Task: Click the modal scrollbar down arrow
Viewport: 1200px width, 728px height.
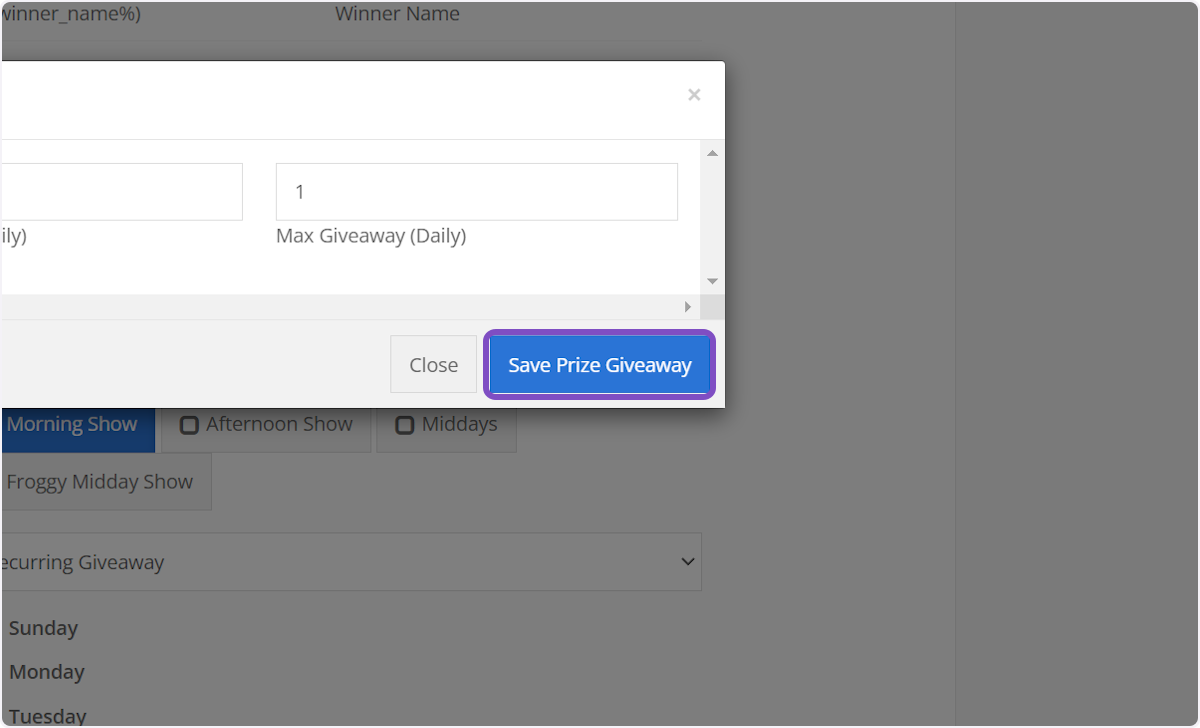Action: (x=711, y=280)
